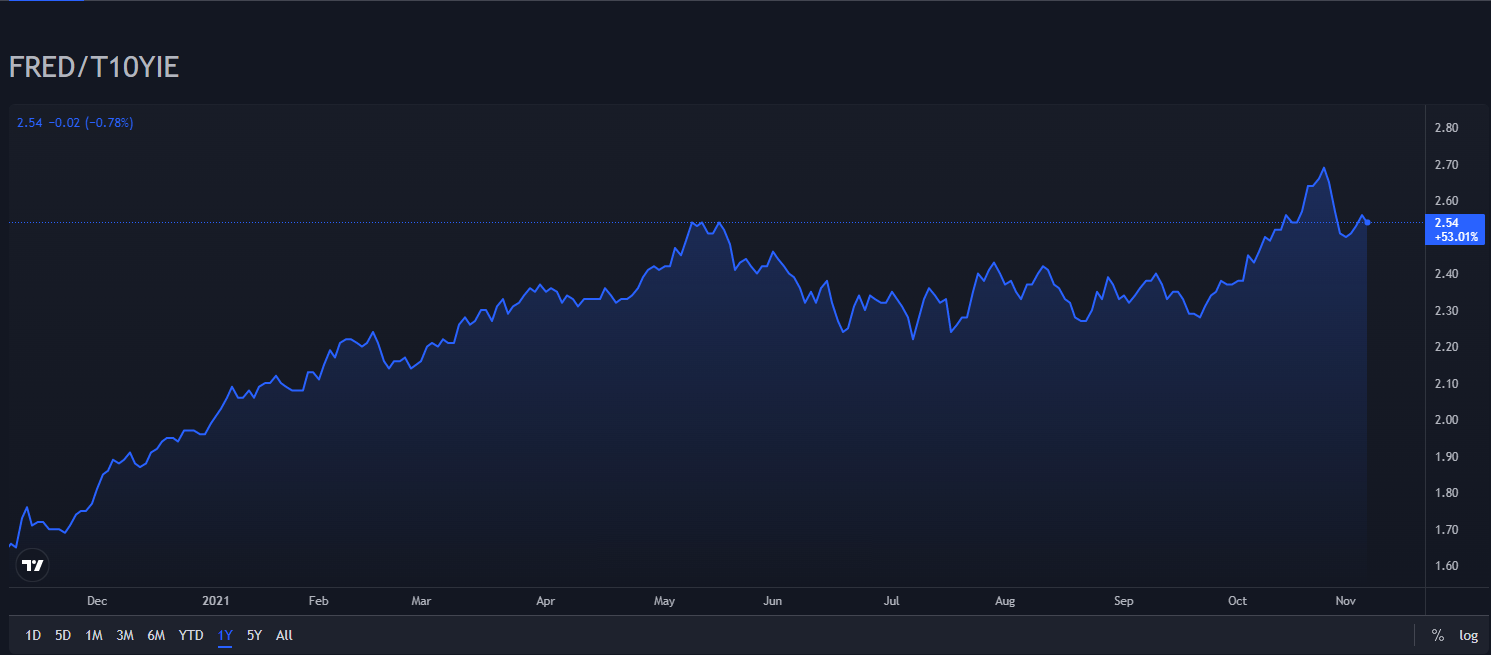
Task: Click the 1.60 price axis label
Action: tap(1446, 566)
